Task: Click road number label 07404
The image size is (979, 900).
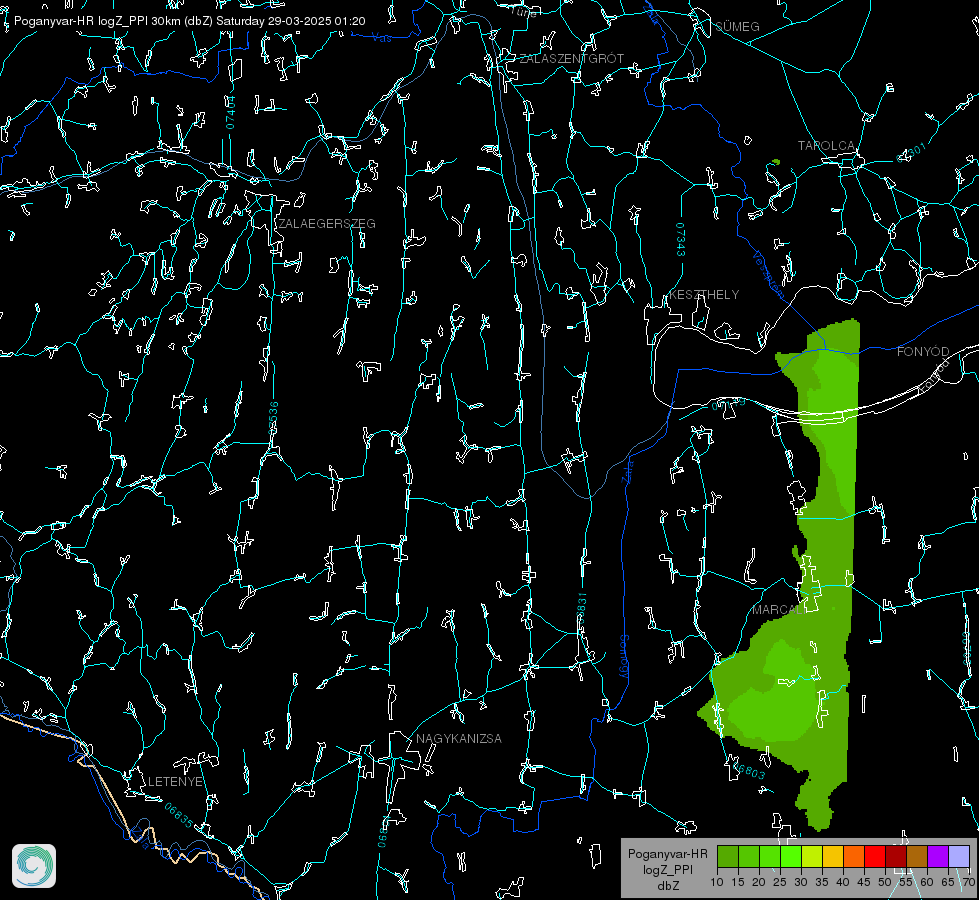Action: [x=230, y=113]
